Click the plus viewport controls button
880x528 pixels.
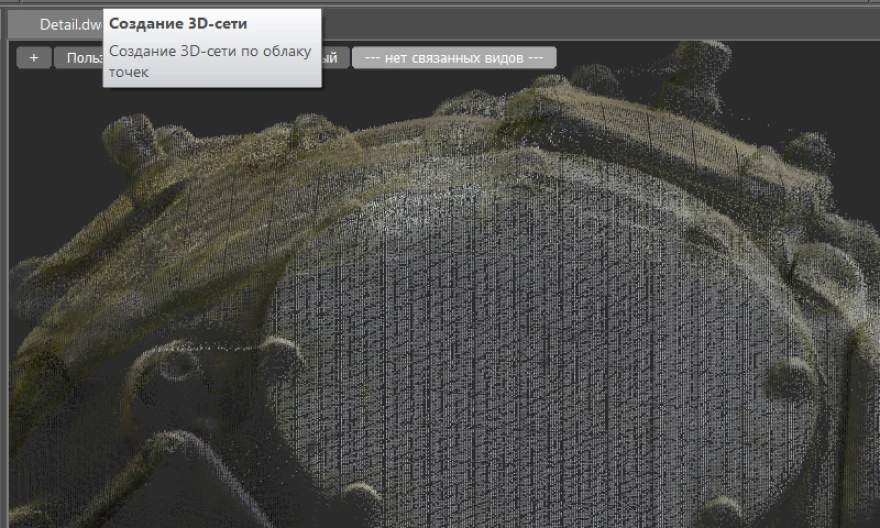[33, 58]
